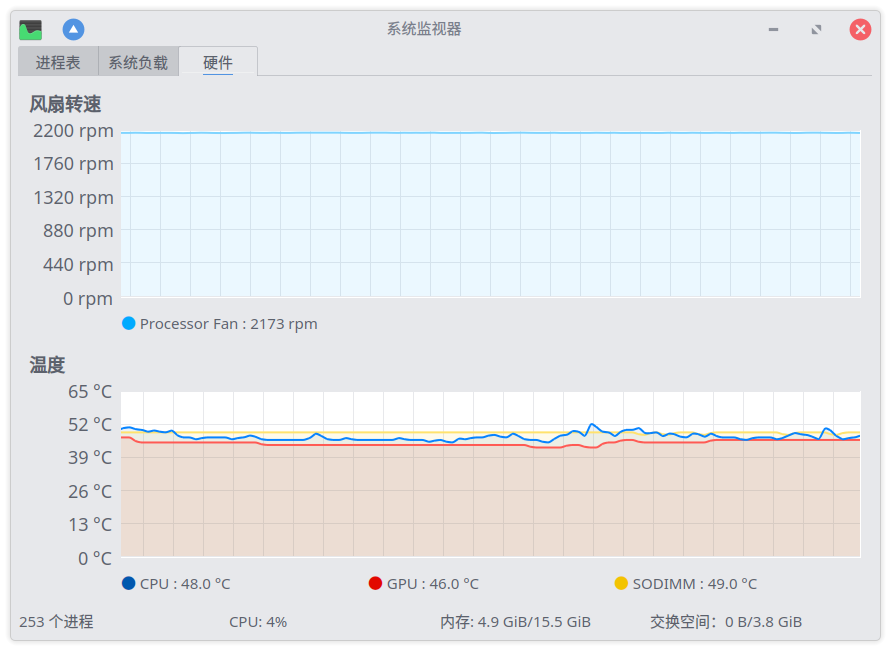Click the 26 °C axis label
Screen dimensions: 891x651
[90, 491]
